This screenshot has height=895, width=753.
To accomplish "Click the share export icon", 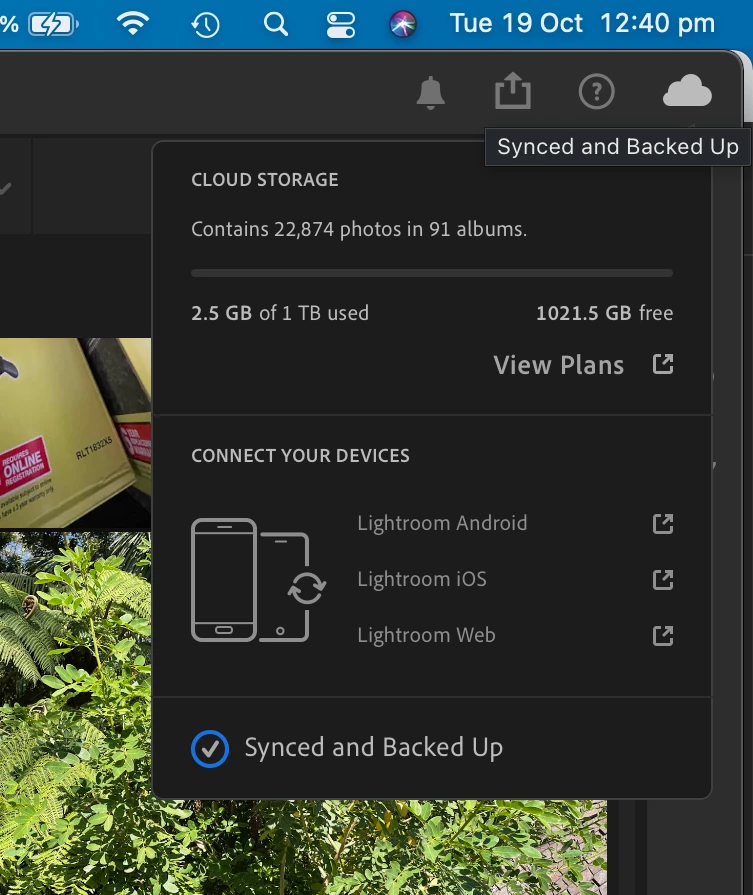I will click(513, 90).
